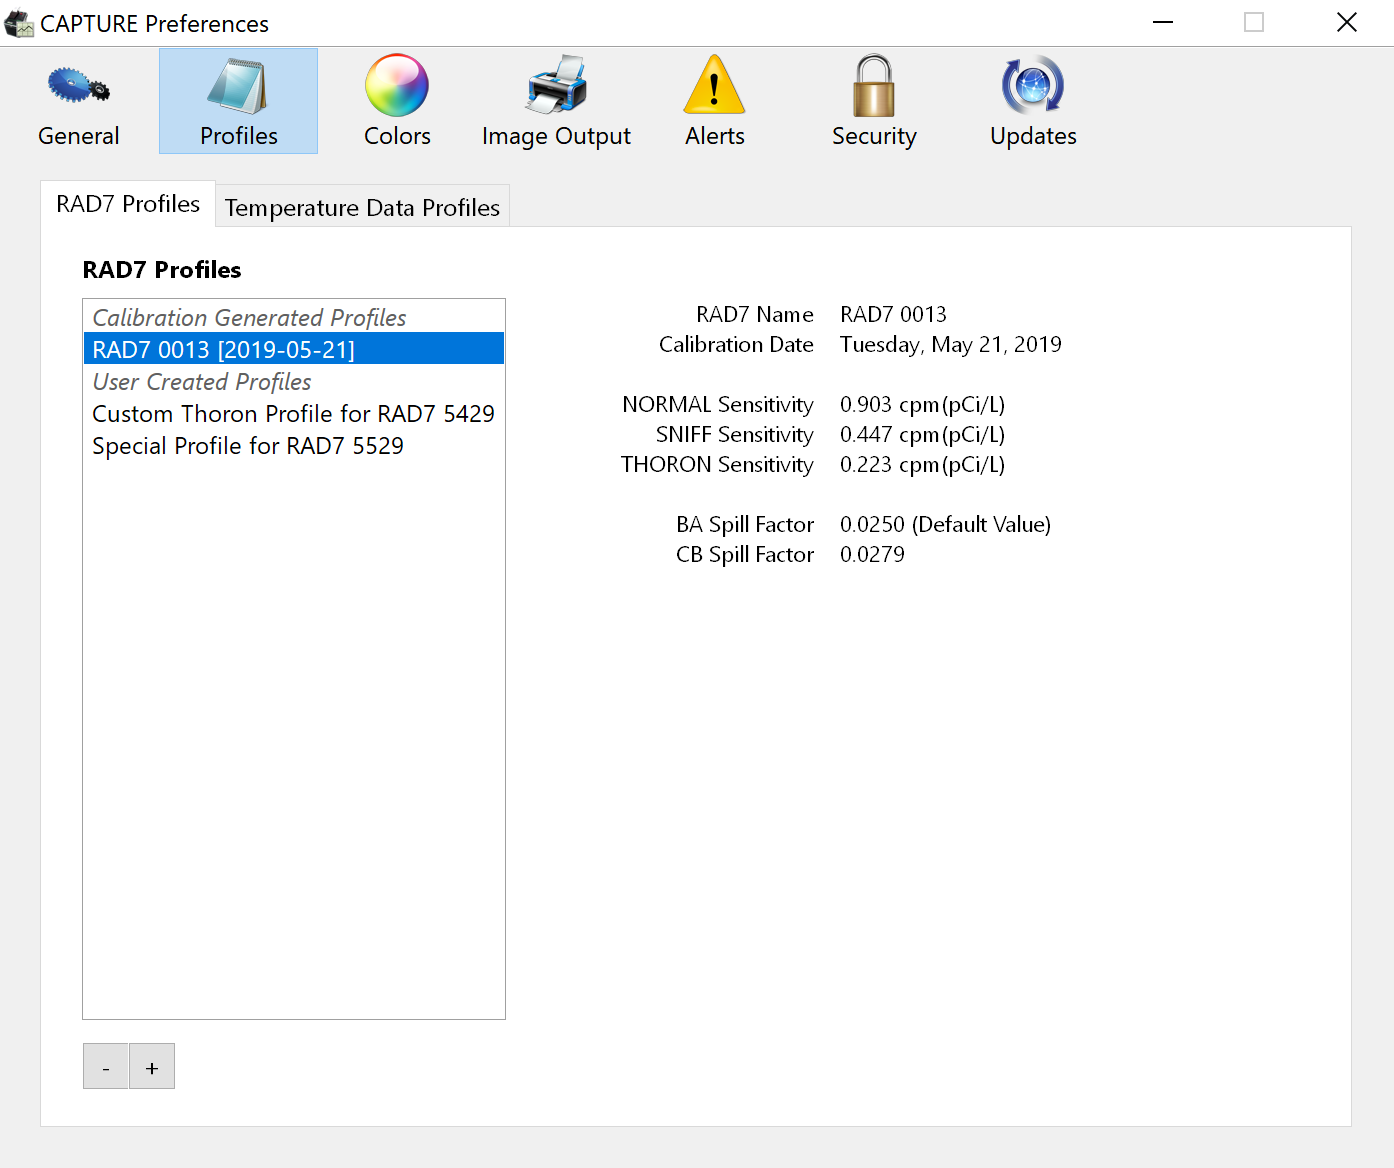Click the User Created Profiles header
Viewport: 1394px width, 1168px height.
[202, 382]
